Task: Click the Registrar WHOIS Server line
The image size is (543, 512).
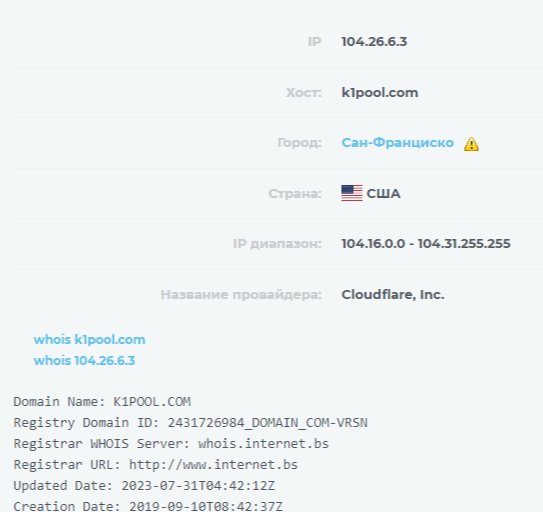Action: pyautogui.click(x=171, y=444)
